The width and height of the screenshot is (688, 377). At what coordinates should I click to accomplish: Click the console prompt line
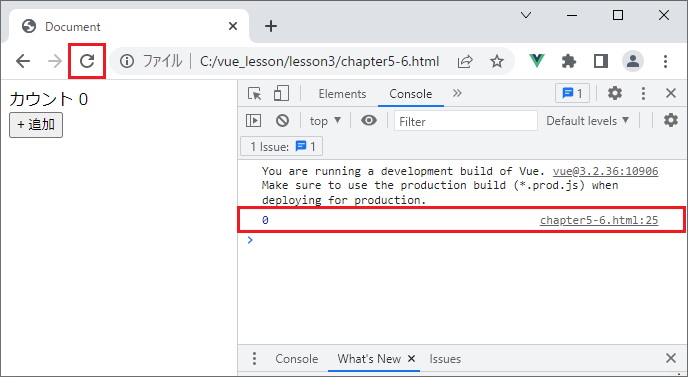coord(463,240)
